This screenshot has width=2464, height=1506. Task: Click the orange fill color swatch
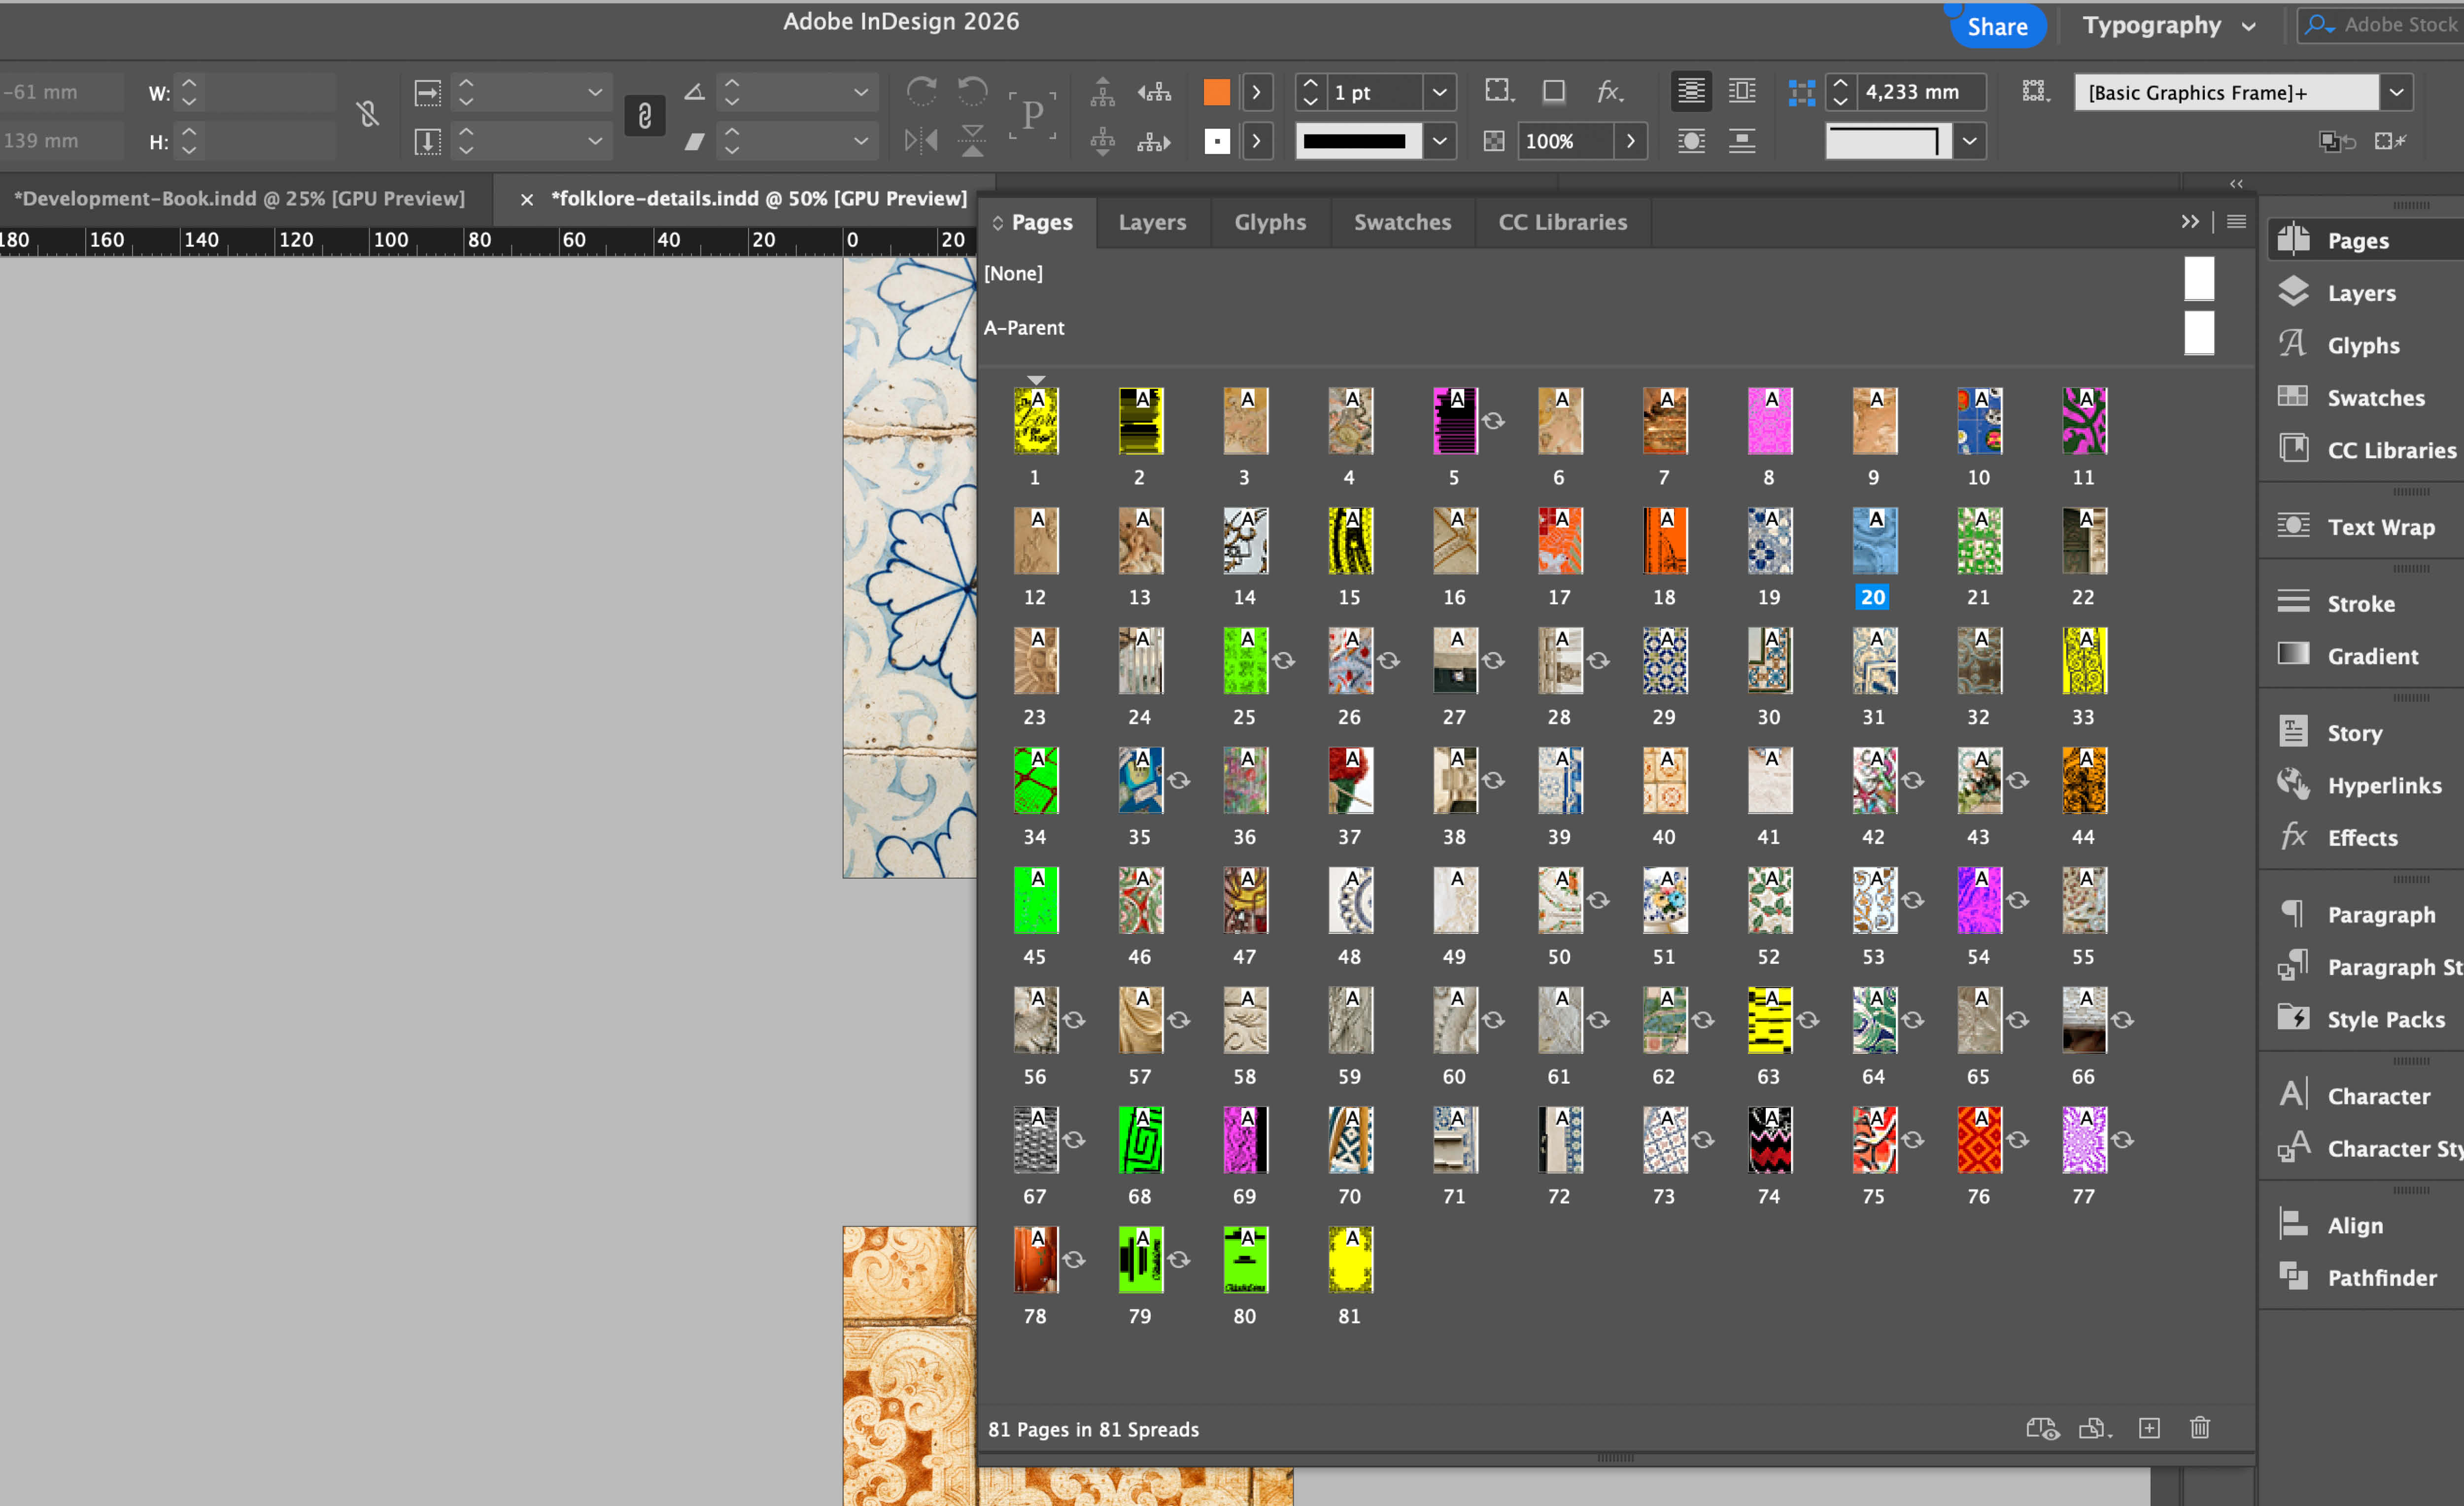click(x=1216, y=92)
